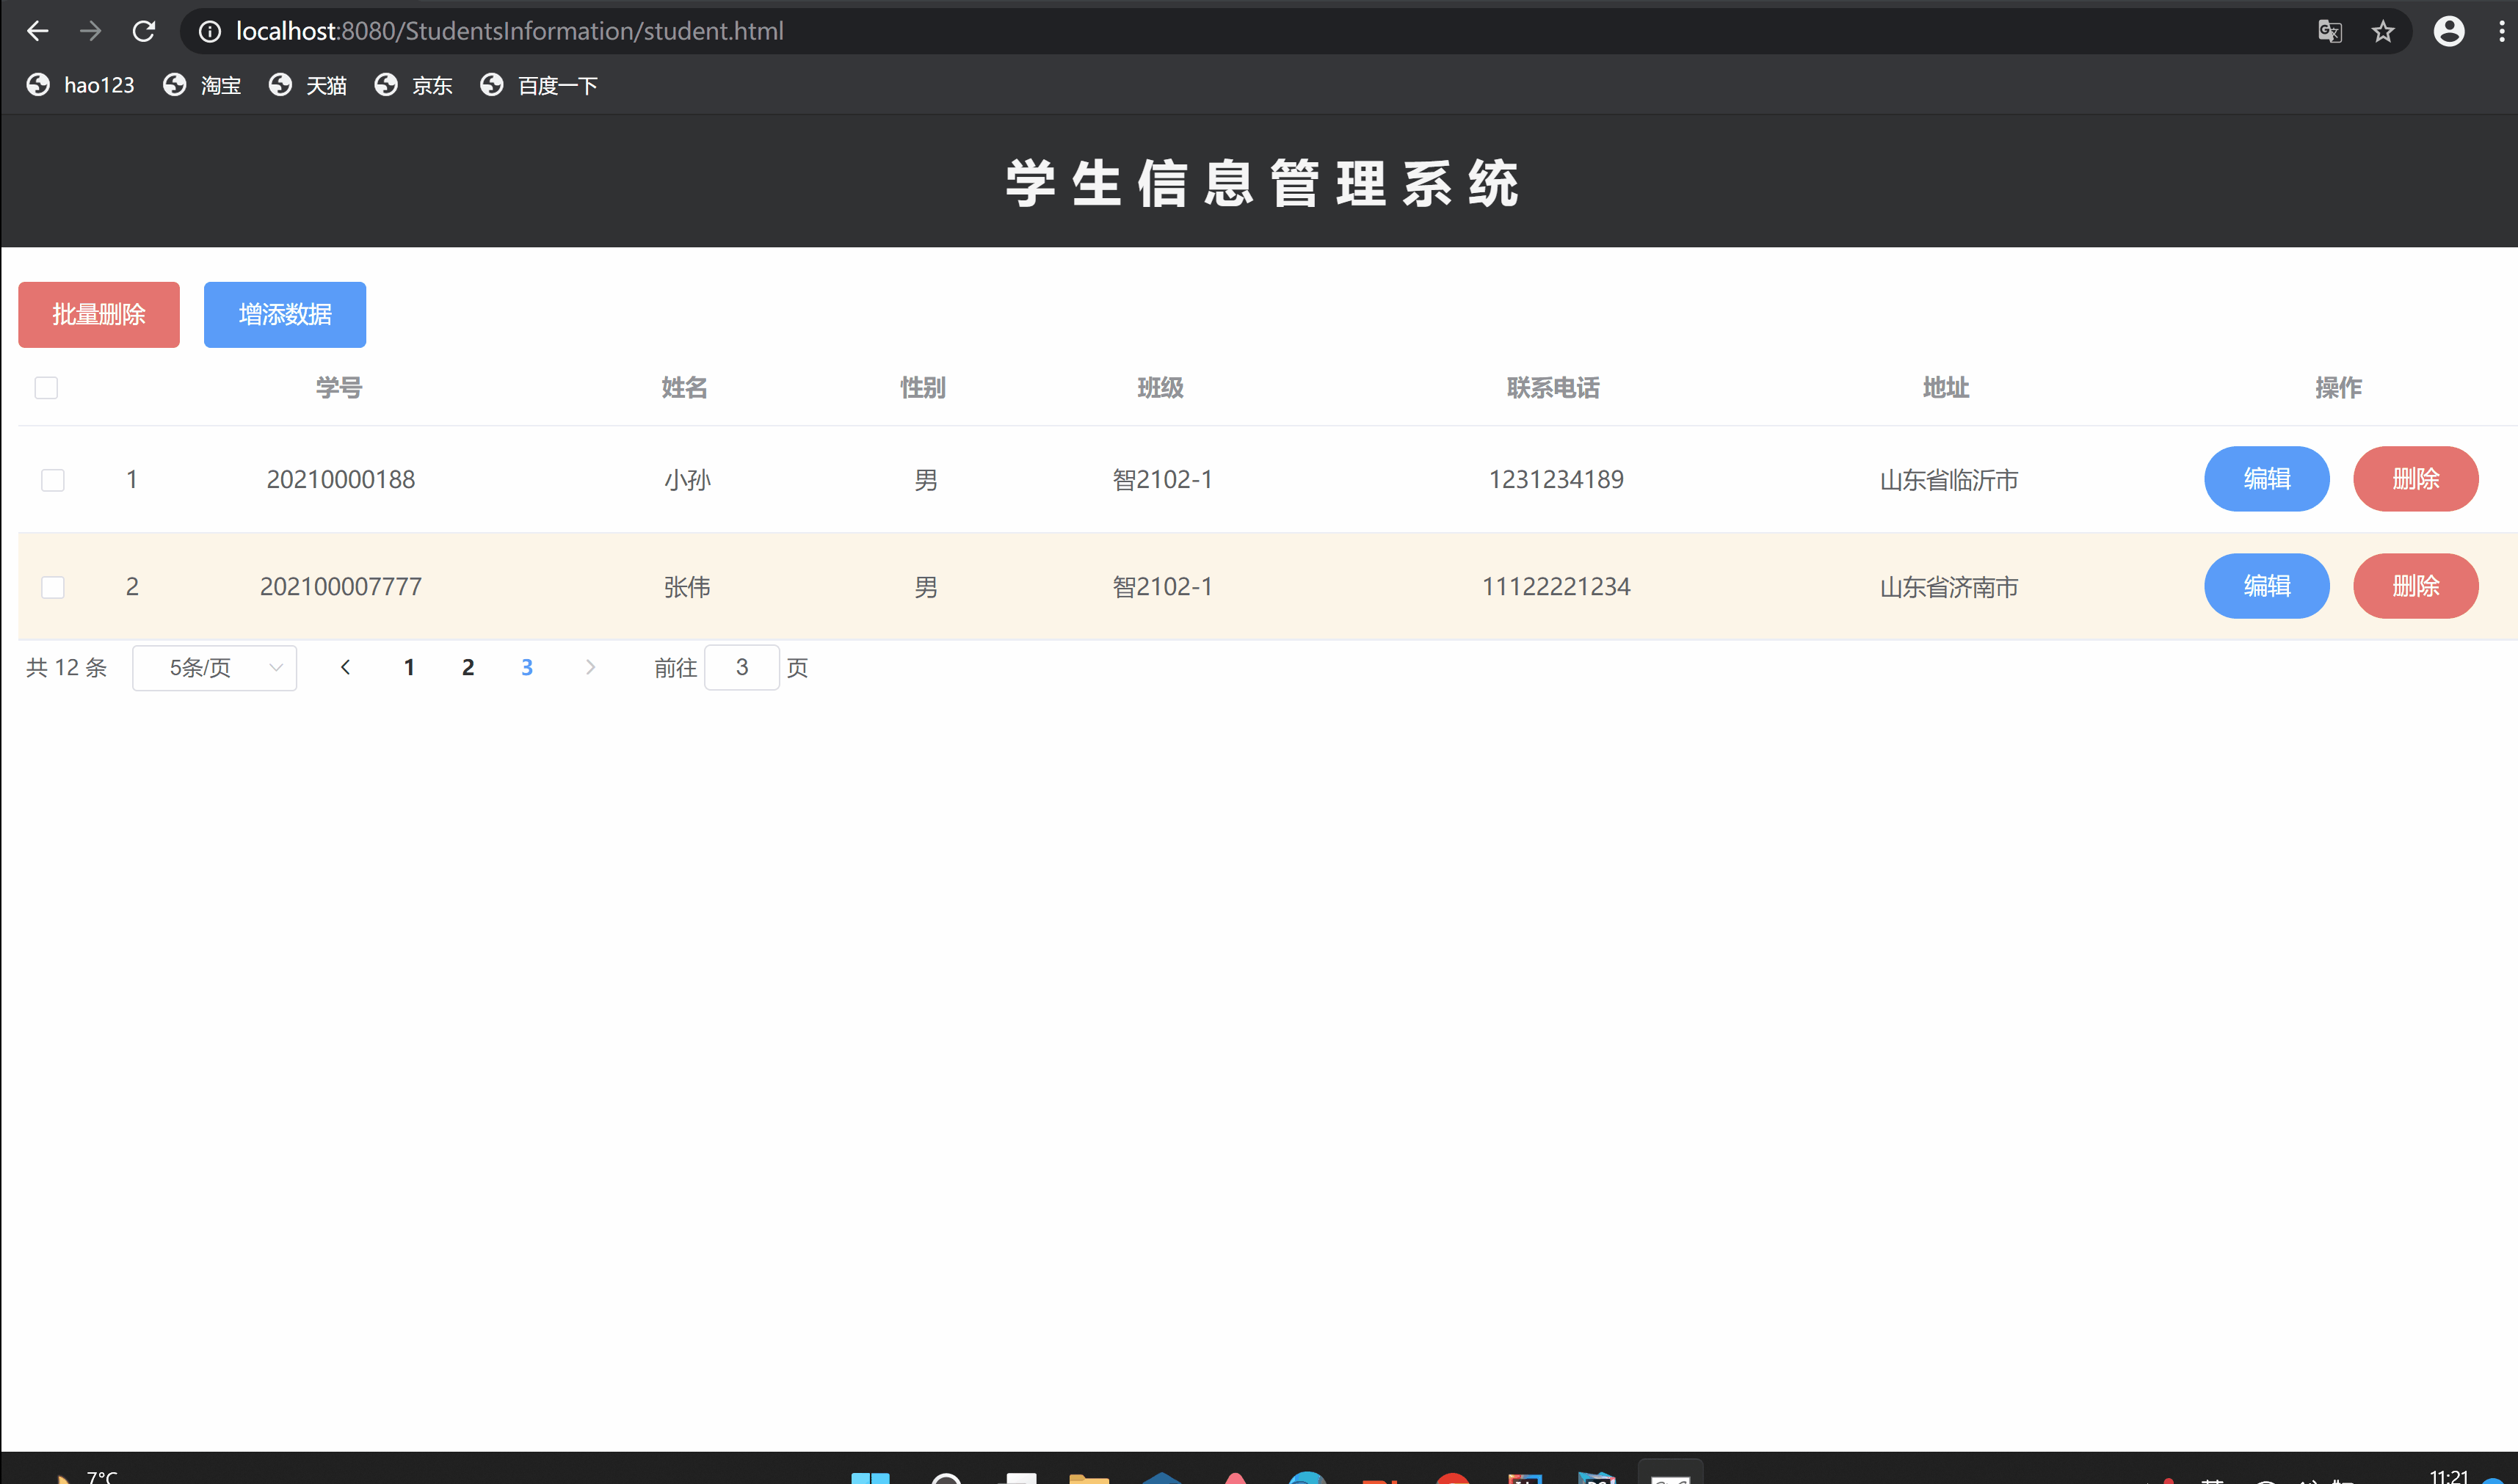Click the site info icon before localhost
The image size is (2518, 1484).
209,31
